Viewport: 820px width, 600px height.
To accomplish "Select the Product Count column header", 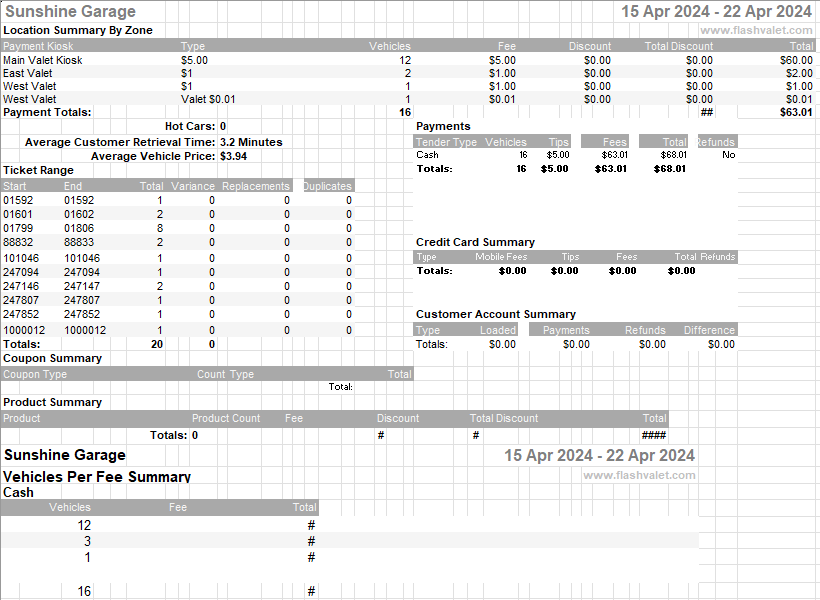I will coord(226,418).
